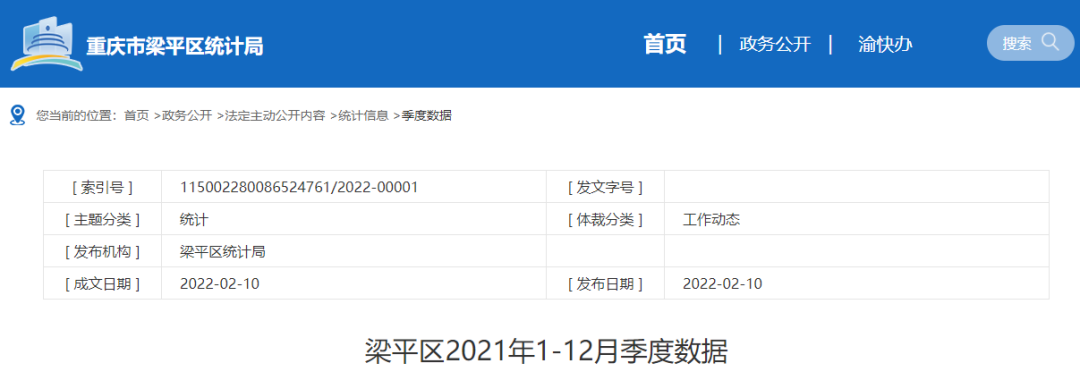1080x380 pixels.
Task: Click the 统计 topic value
Action: tap(194, 220)
